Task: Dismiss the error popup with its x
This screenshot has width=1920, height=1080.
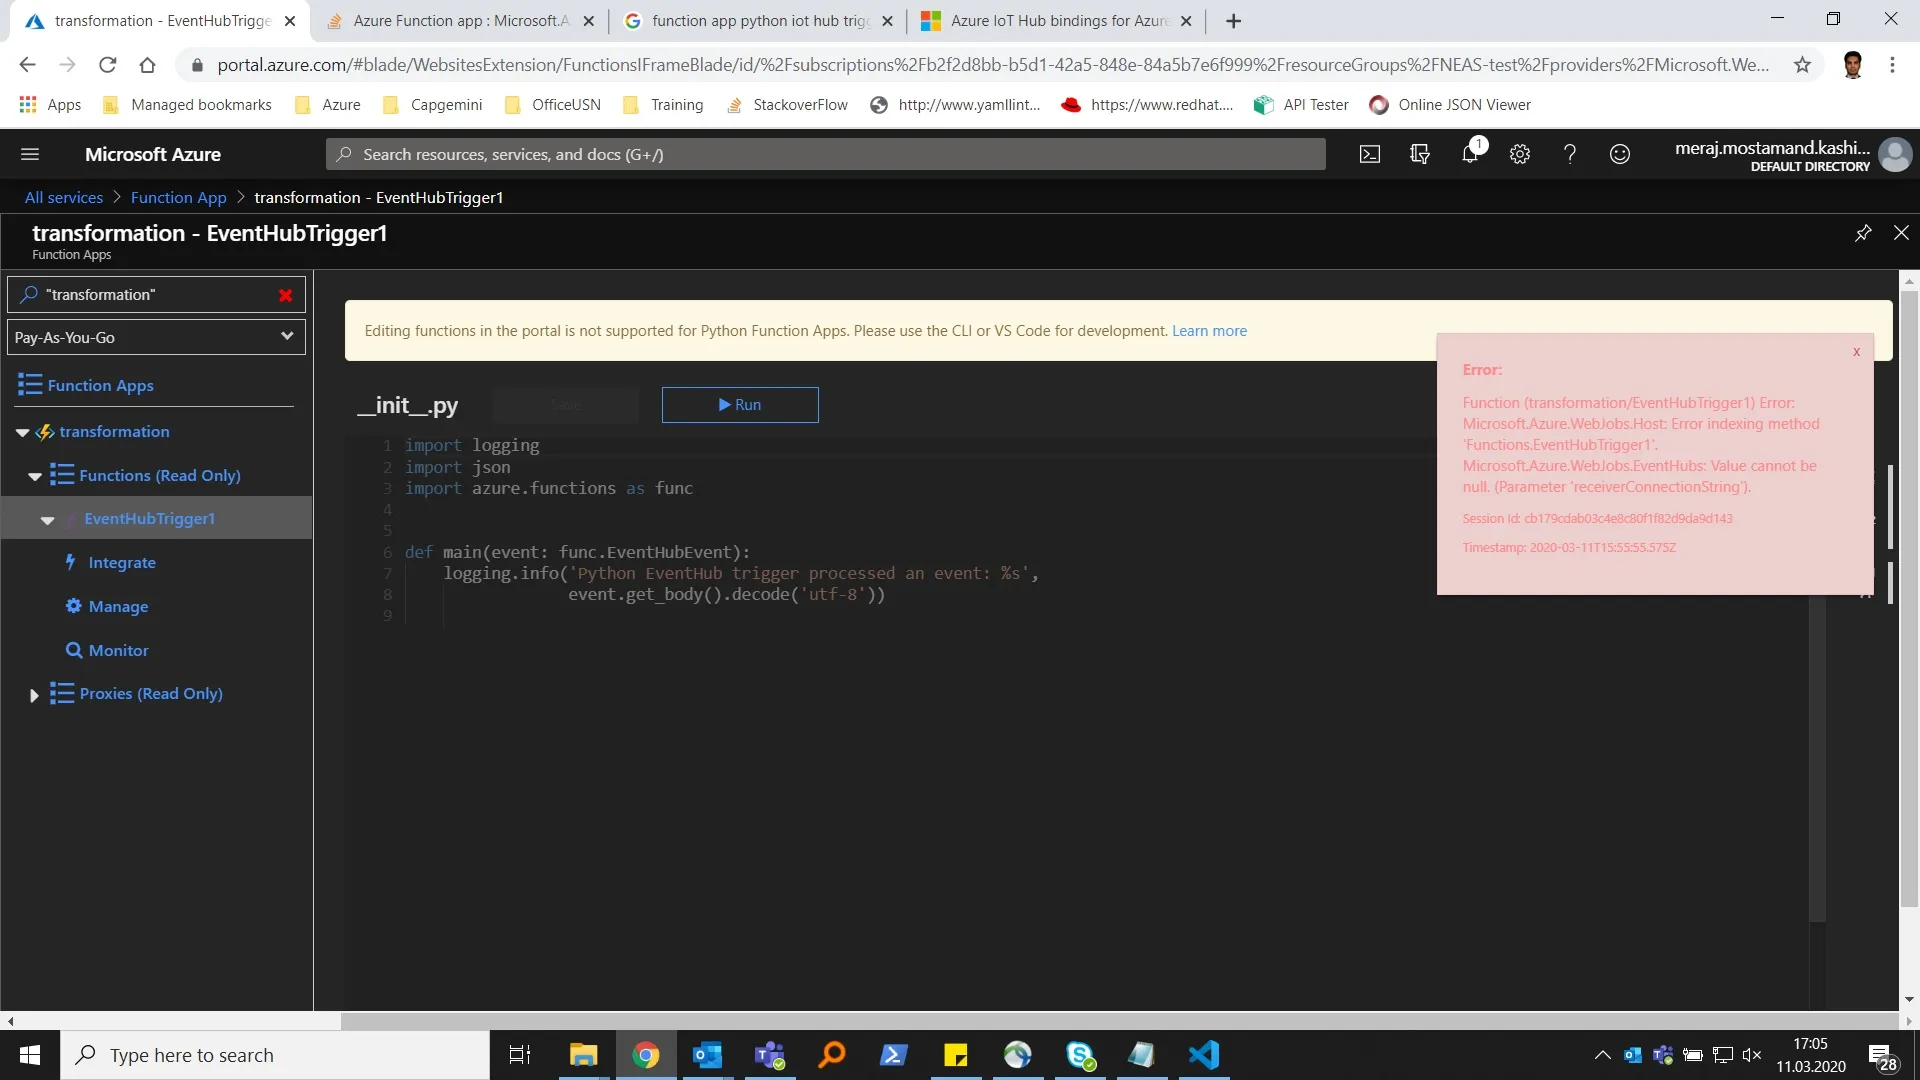Action: point(1856,352)
